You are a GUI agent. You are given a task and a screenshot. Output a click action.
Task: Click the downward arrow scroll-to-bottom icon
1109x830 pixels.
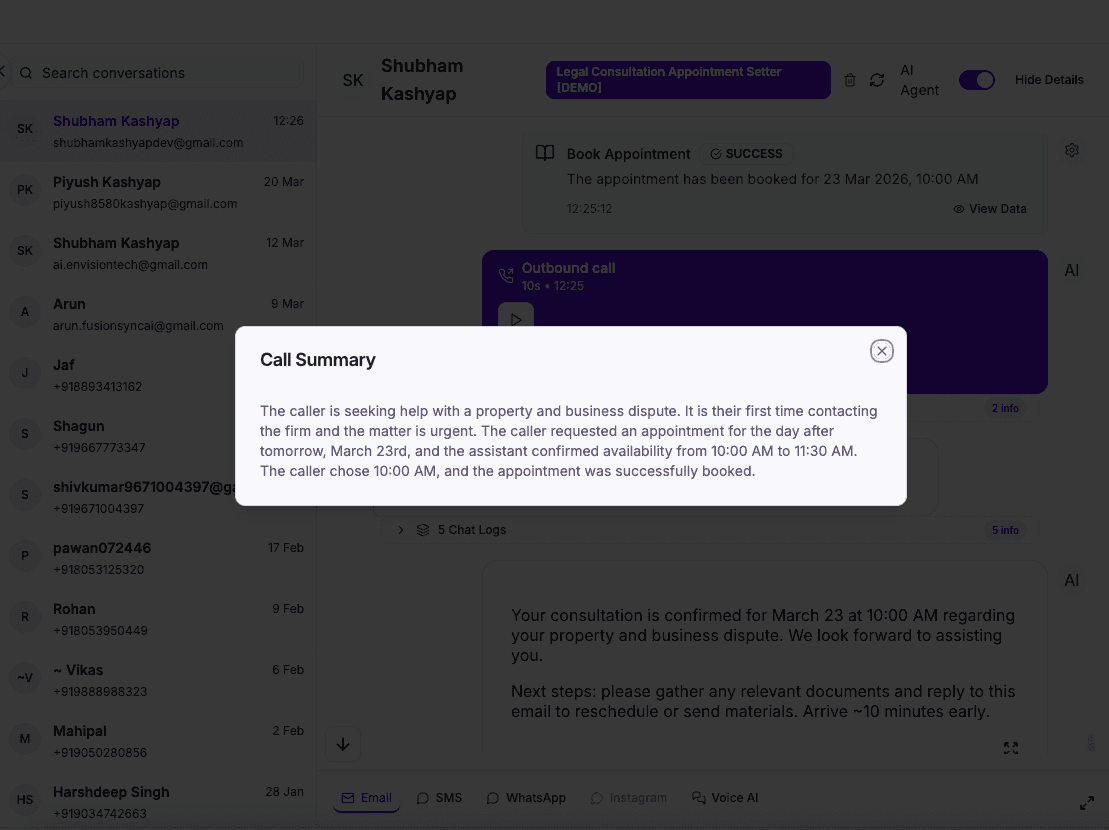[x=343, y=744]
